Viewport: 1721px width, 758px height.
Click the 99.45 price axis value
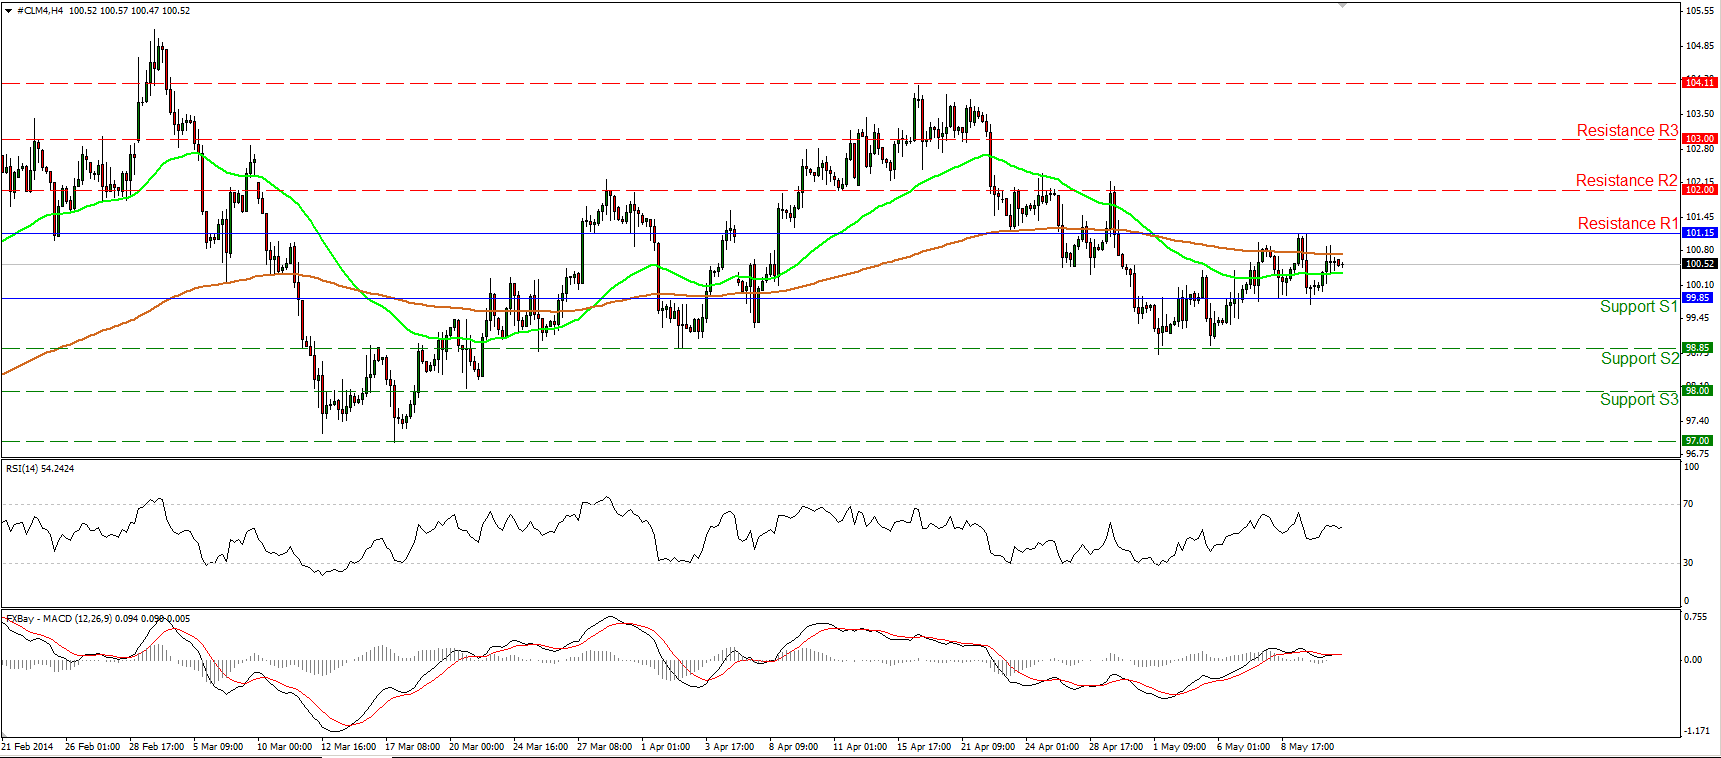1697,318
